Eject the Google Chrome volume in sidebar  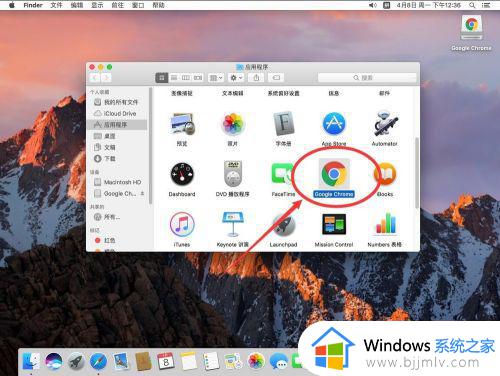coord(142,193)
